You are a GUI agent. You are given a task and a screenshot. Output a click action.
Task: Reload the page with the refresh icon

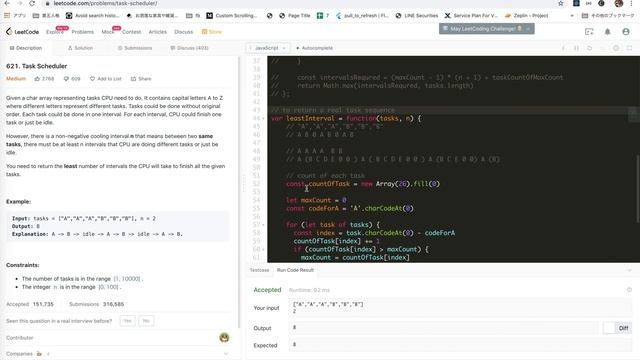click(32, 3)
